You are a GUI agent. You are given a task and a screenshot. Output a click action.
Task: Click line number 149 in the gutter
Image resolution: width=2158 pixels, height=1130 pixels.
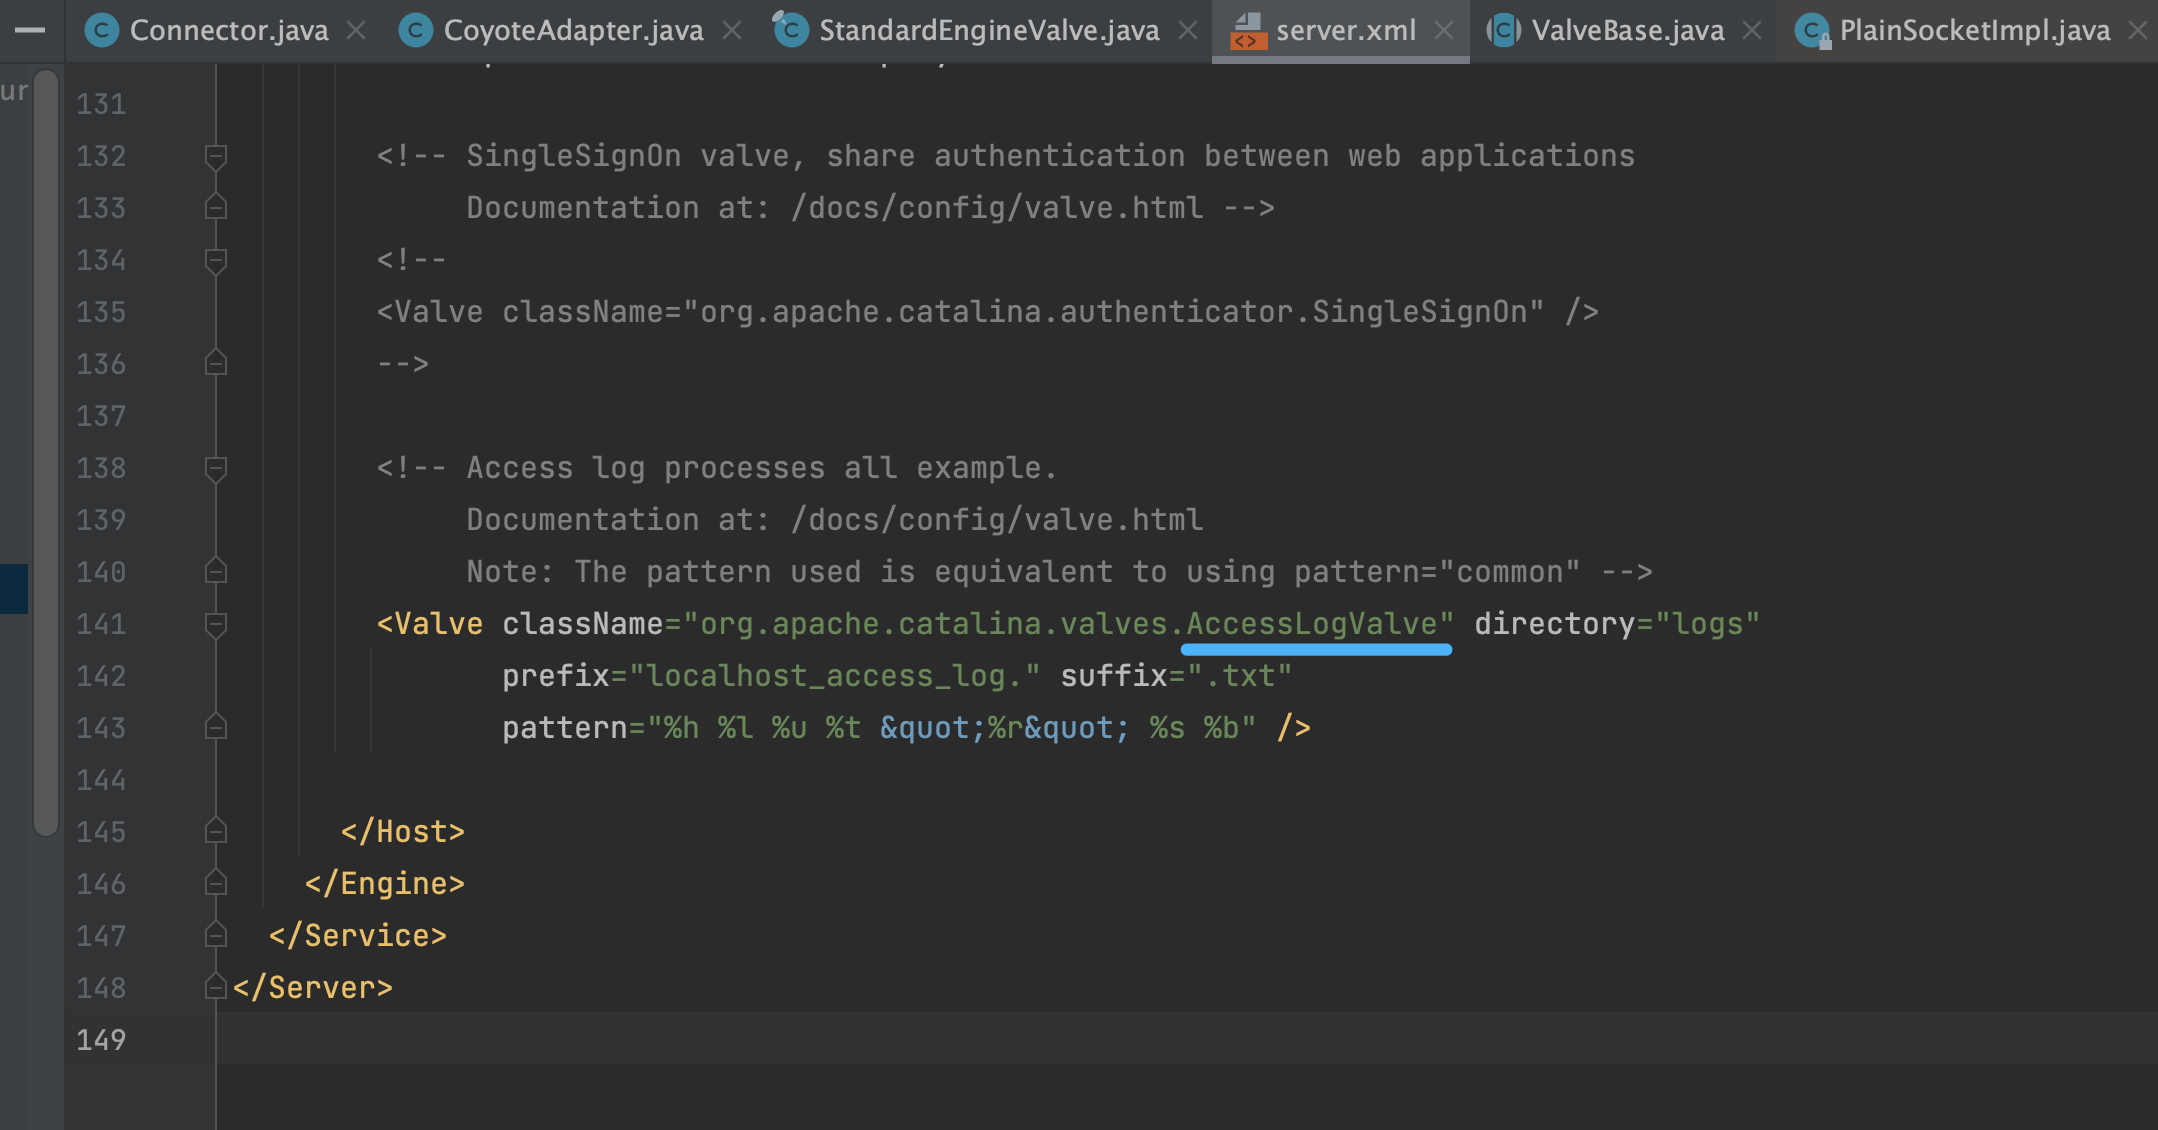[101, 1040]
